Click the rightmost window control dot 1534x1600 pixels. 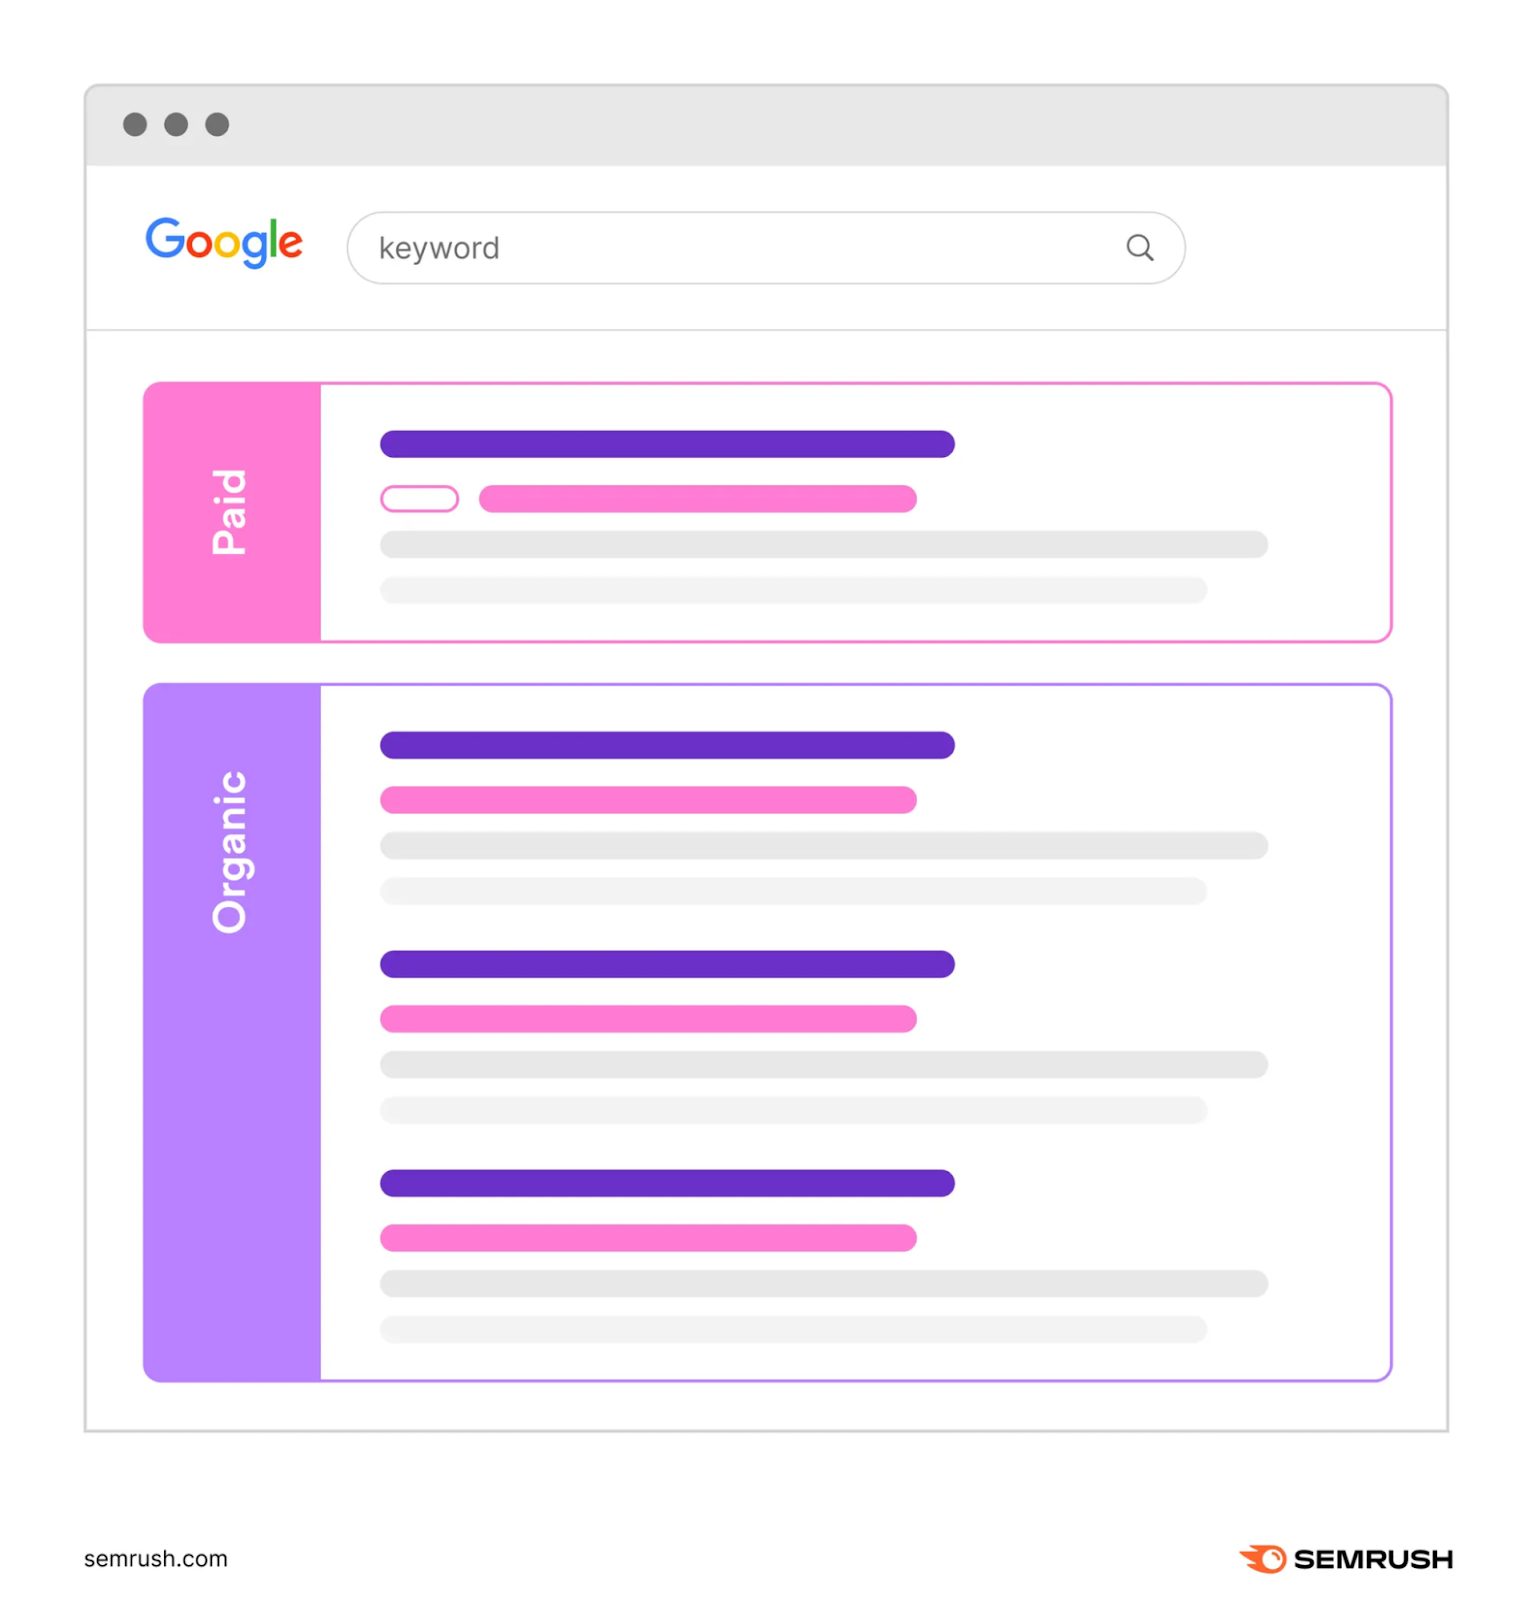tap(217, 124)
